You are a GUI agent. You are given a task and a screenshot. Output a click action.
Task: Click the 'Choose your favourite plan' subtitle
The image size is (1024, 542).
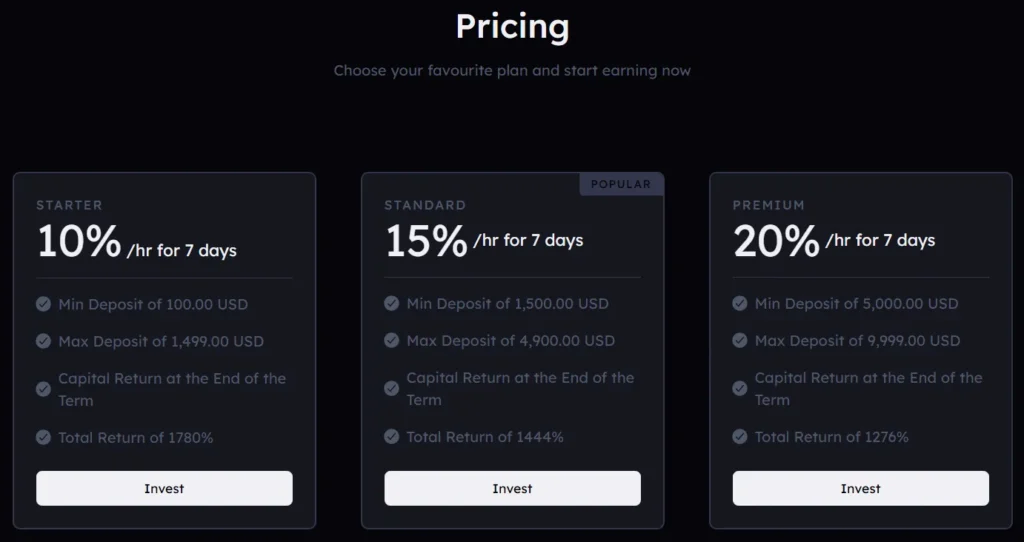pyautogui.click(x=512, y=71)
